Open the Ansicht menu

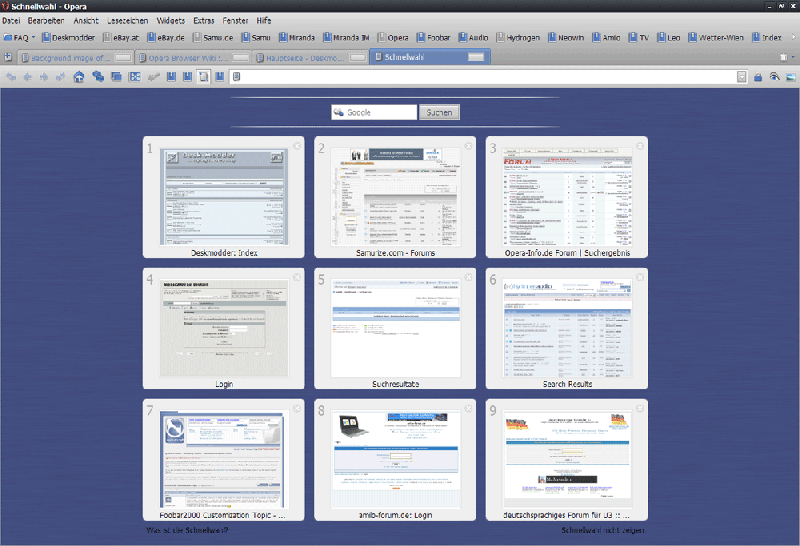point(86,21)
